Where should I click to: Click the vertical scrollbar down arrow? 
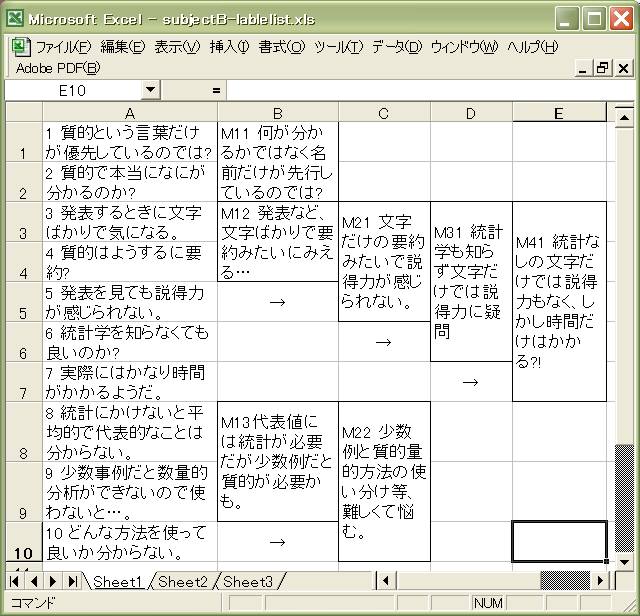[624, 563]
